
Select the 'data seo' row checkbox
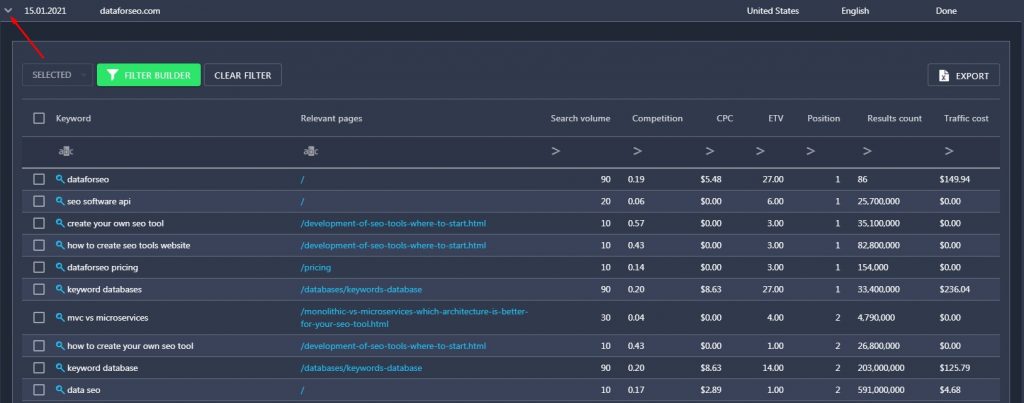(39, 390)
